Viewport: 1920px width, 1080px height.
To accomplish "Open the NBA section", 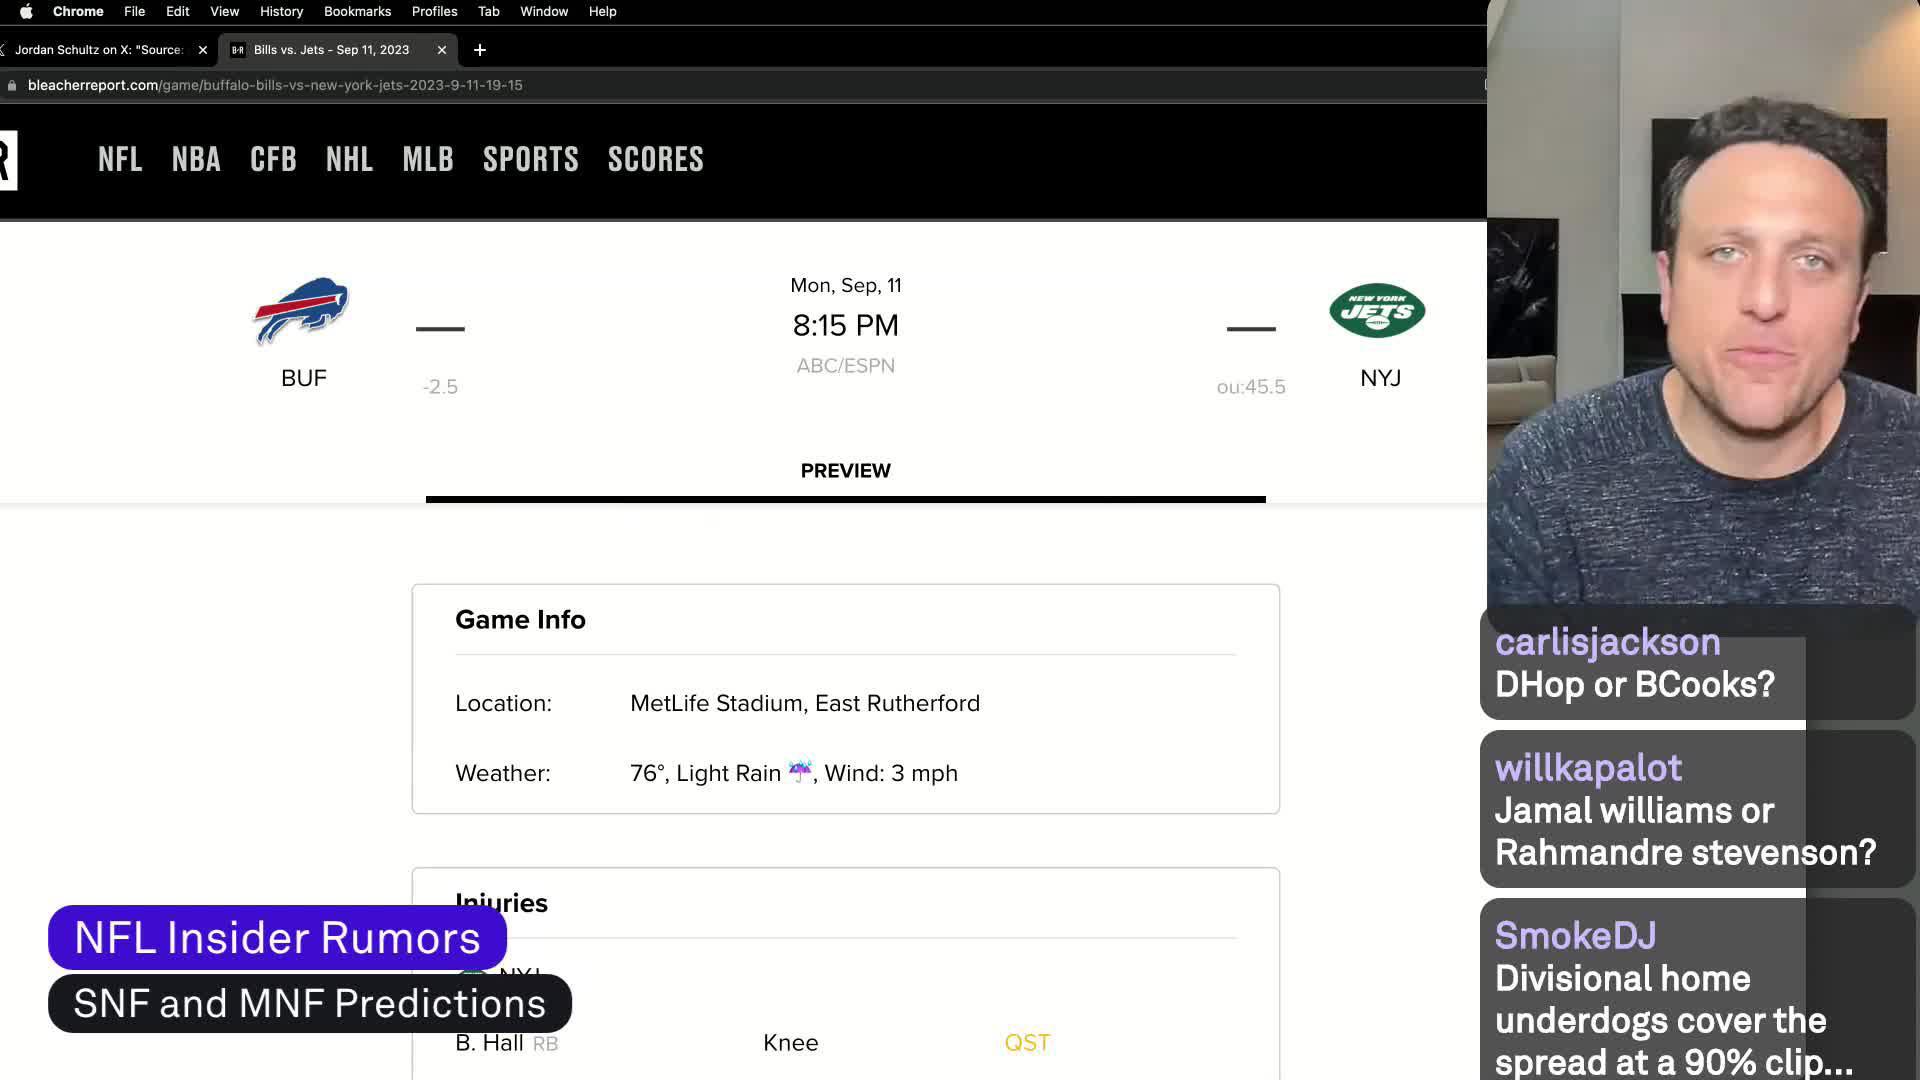I will (196, 160).
